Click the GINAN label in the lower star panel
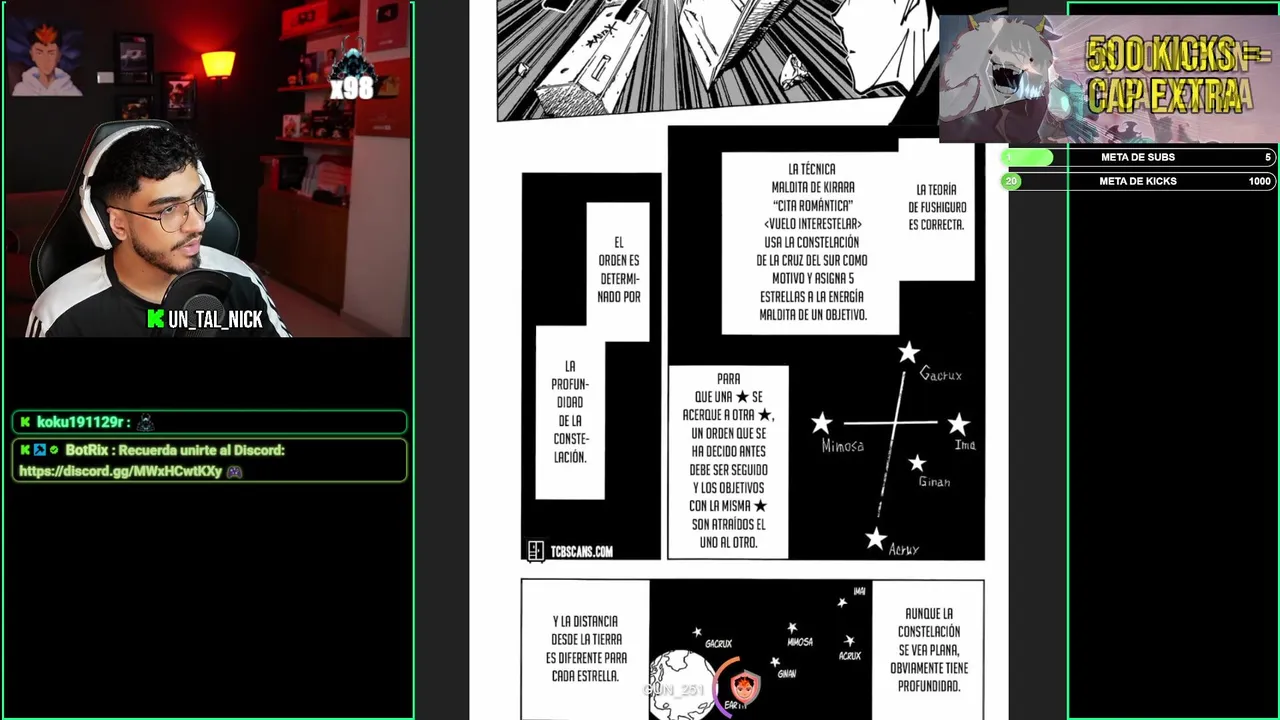Screen dimensions: 1280x720 click(x=787, y=674)
